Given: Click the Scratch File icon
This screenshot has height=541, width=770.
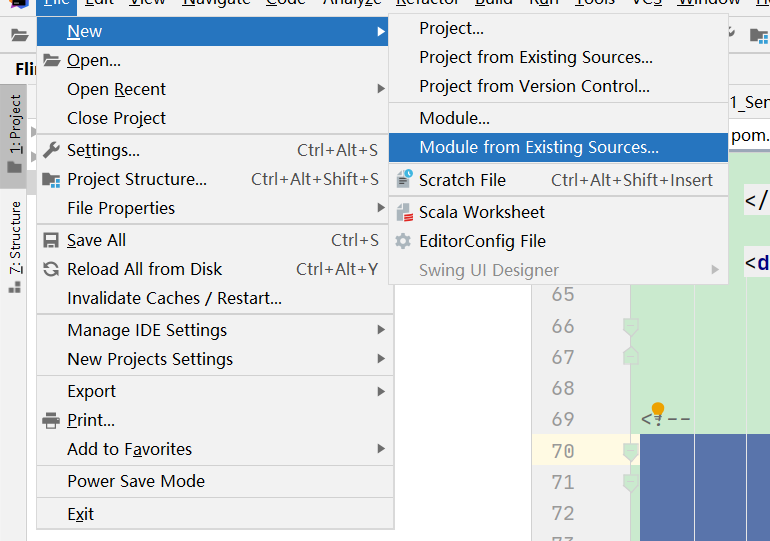Looking at the screenshot, I should [x=403, y=180].
